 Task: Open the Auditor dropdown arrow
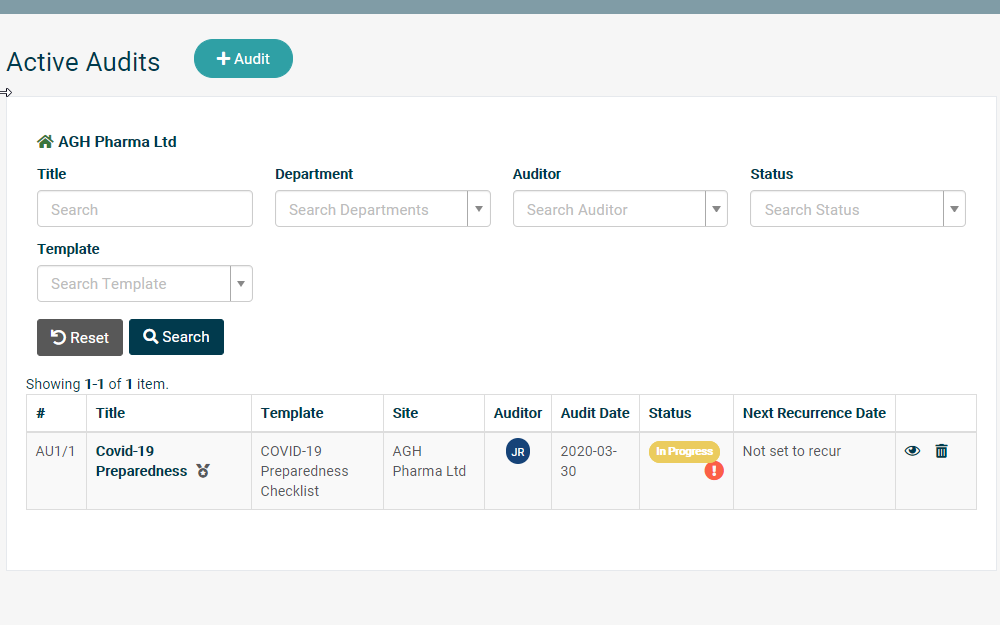[716, 209]
